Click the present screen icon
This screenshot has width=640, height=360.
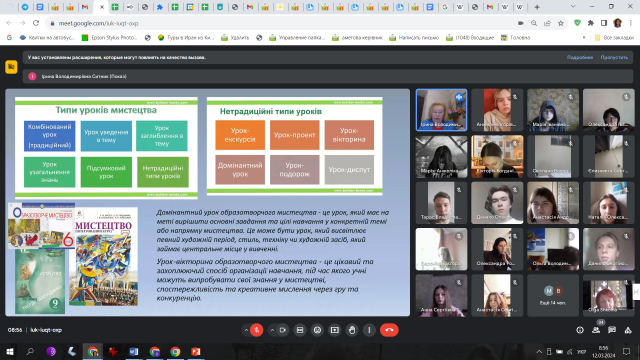[x=335, y=330]
